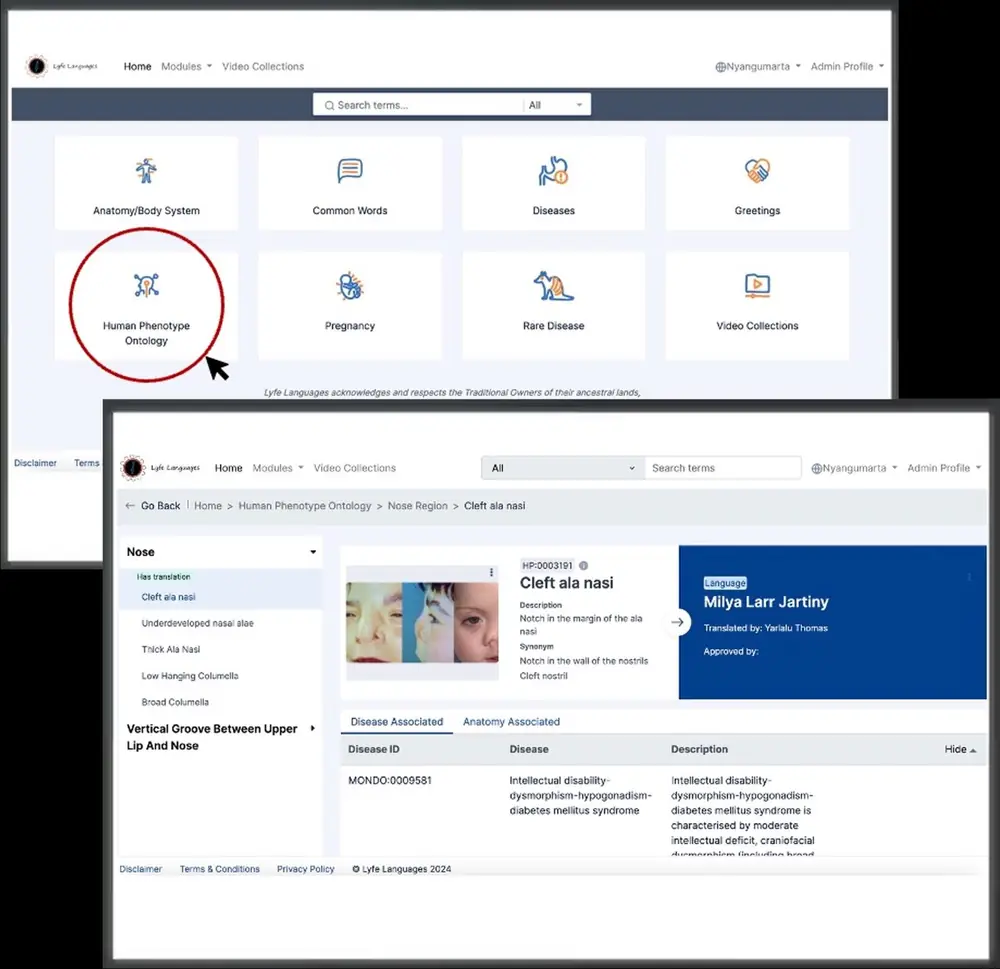The height and width of the screenshot is (969, 1000).
Task: Click Human Phenotype Ontology breadcrumb link
Action: coord(305,506)
